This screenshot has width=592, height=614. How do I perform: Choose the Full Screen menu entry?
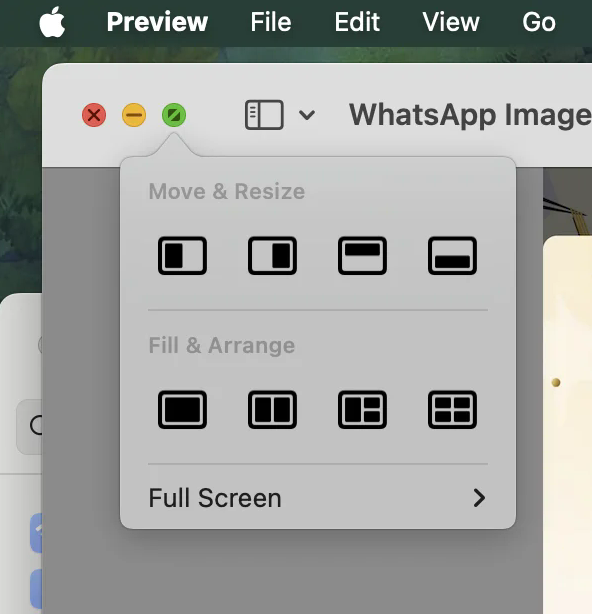[x=318, y=498]
